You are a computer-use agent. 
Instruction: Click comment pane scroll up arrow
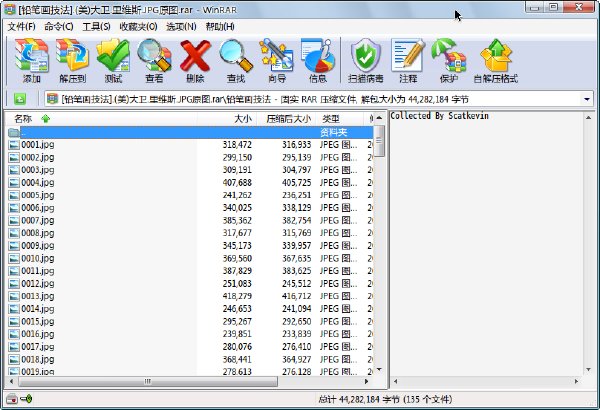coord(588,118)
